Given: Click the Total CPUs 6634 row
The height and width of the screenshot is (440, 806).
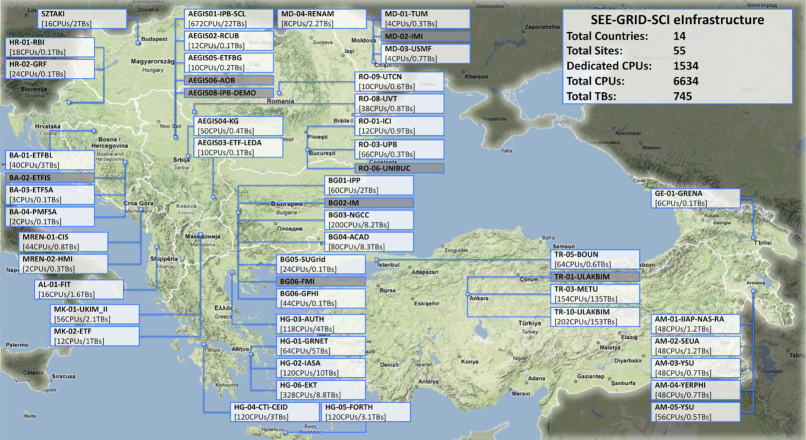Looking at the screenshot, I should tap(633, 81).
